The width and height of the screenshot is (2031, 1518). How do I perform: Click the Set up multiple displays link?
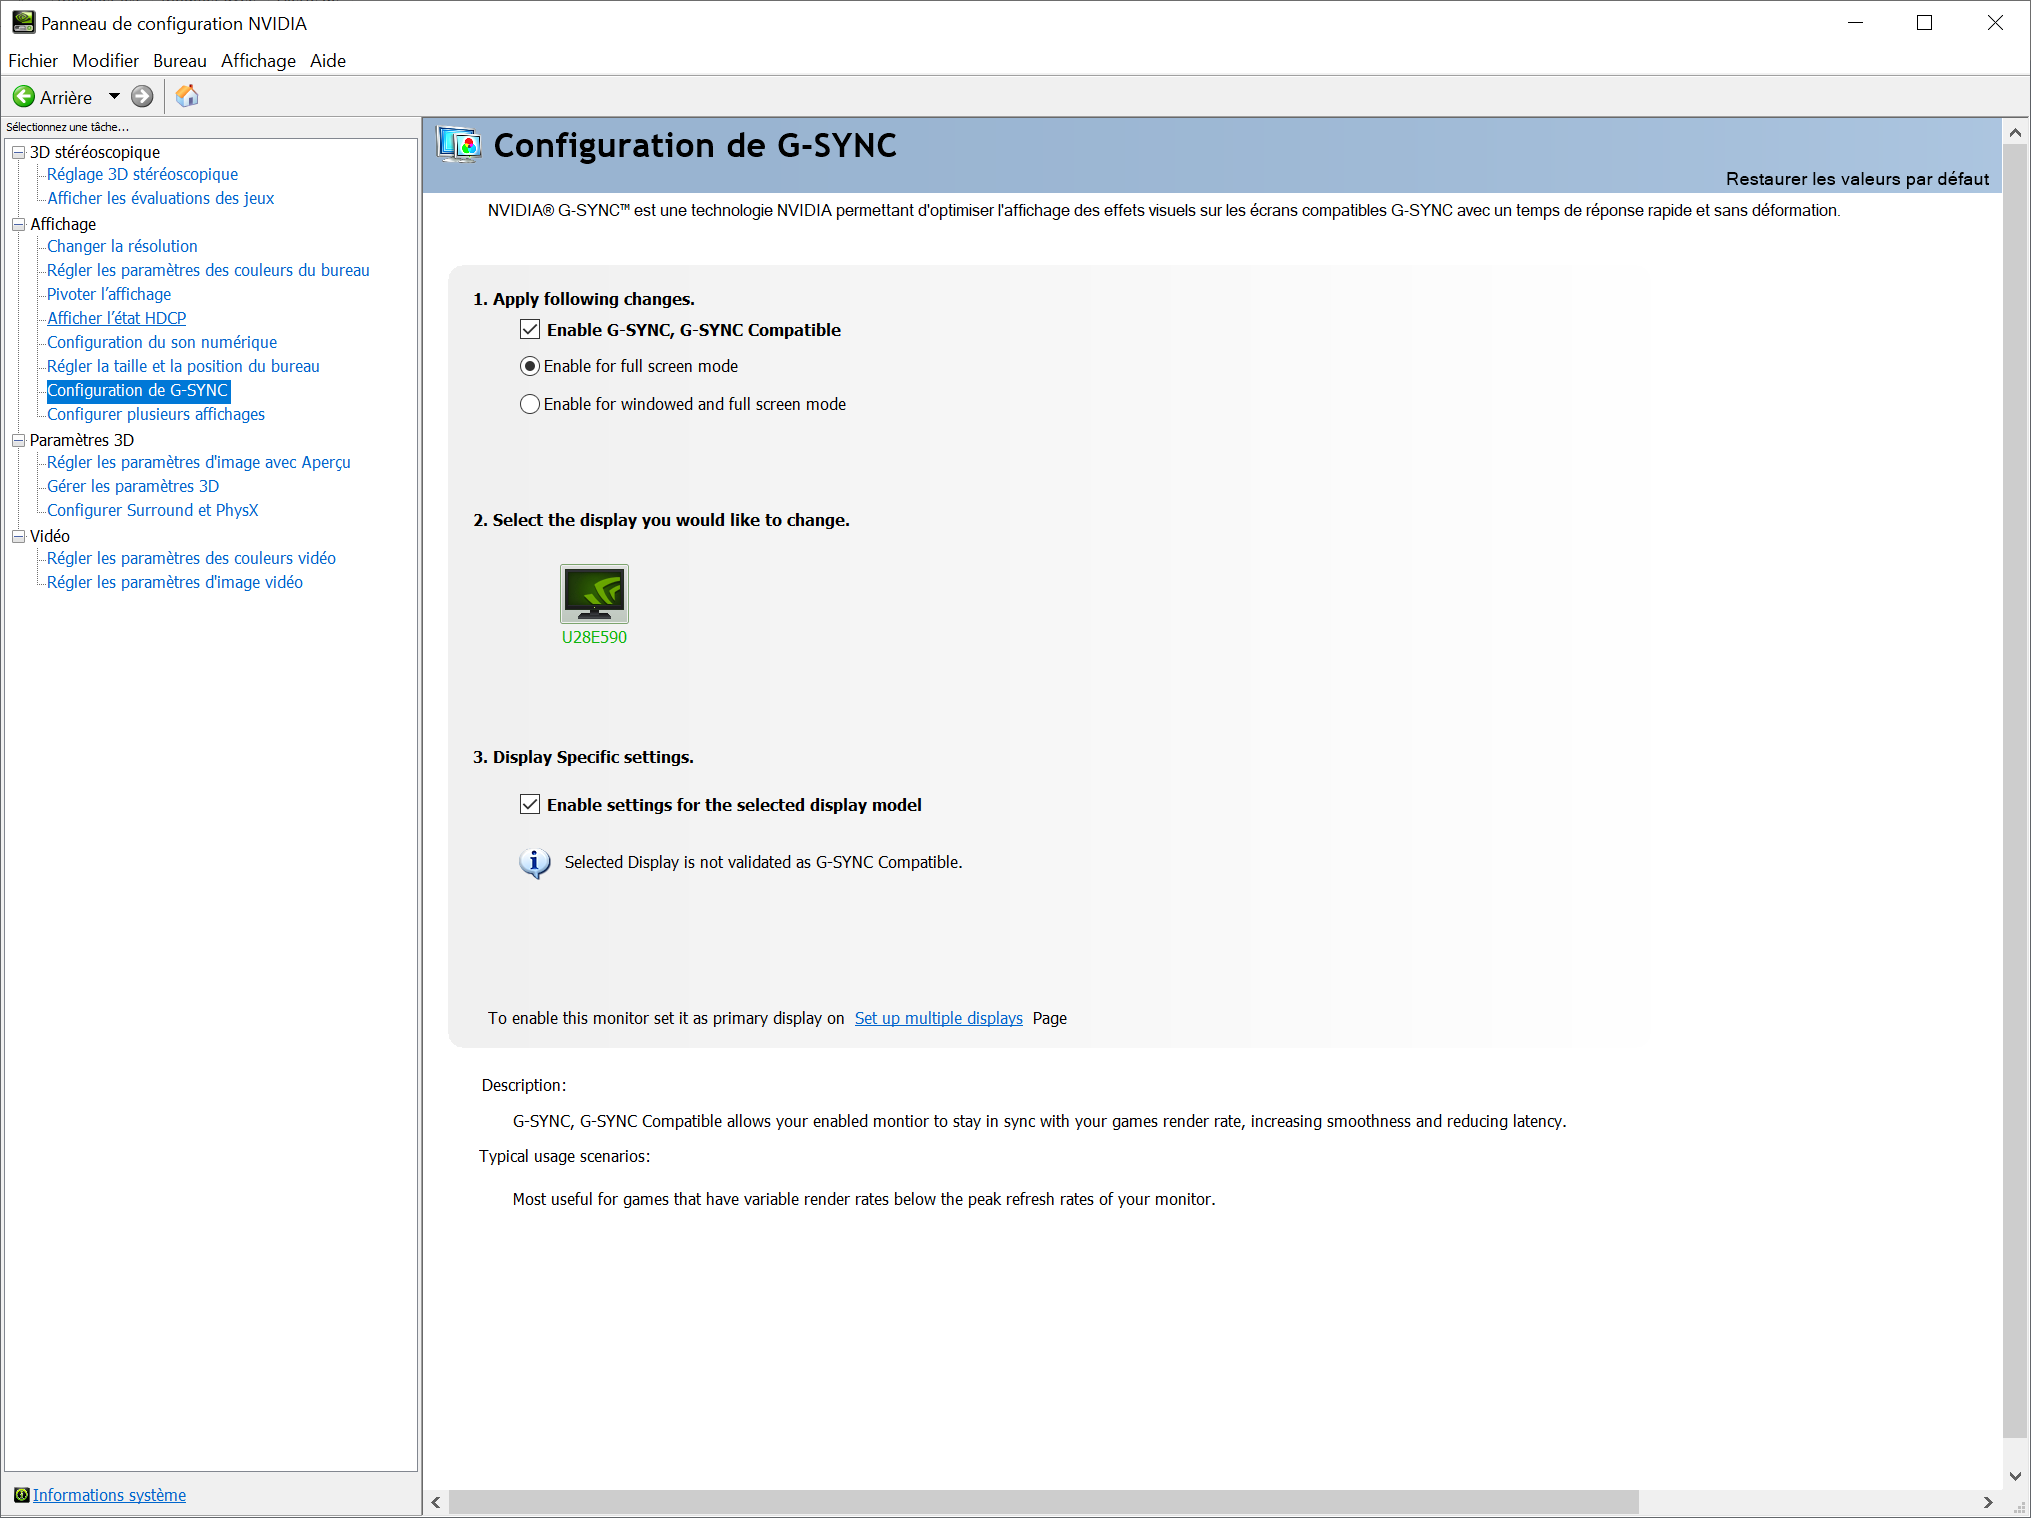938,1018
